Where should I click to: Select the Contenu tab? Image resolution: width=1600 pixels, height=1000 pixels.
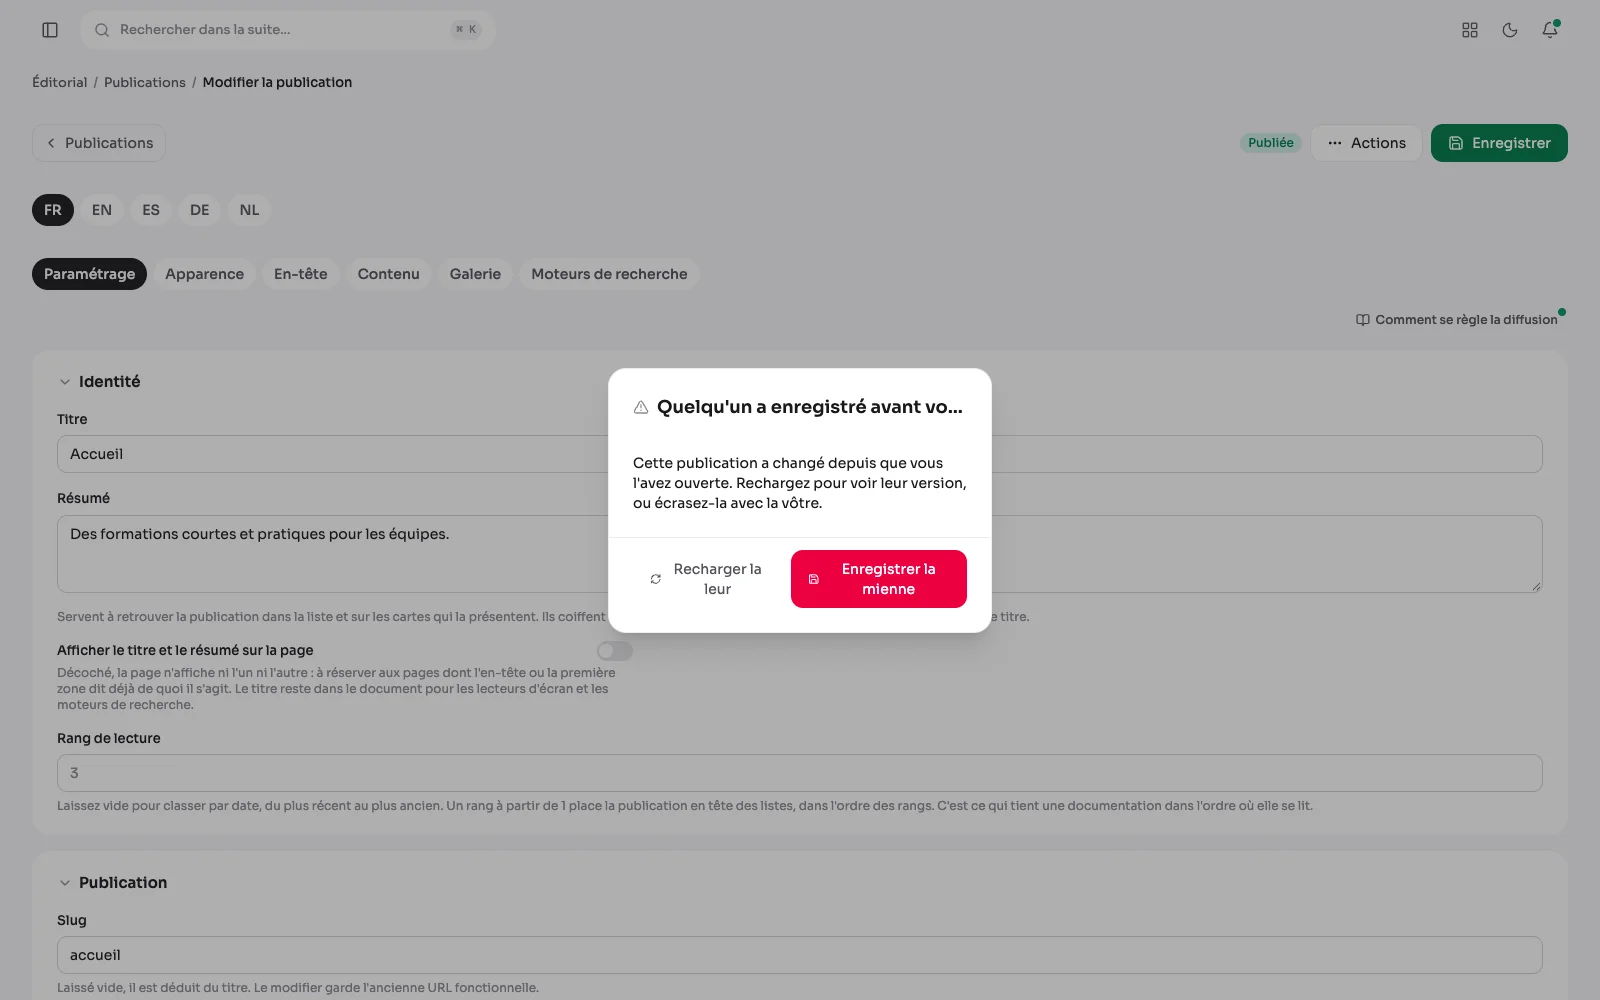coord(389,274)
